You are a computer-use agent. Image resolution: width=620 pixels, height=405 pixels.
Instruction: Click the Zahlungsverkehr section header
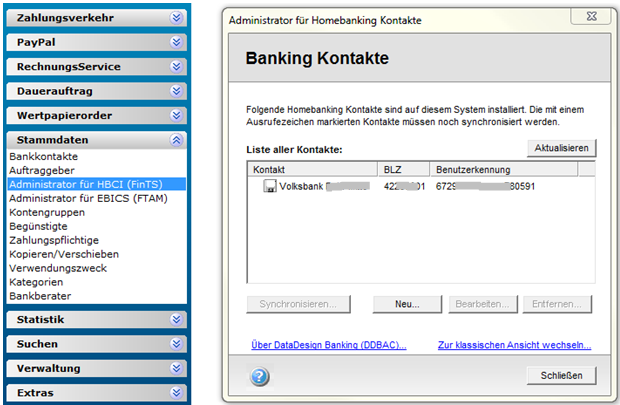(x=96, y=18)
